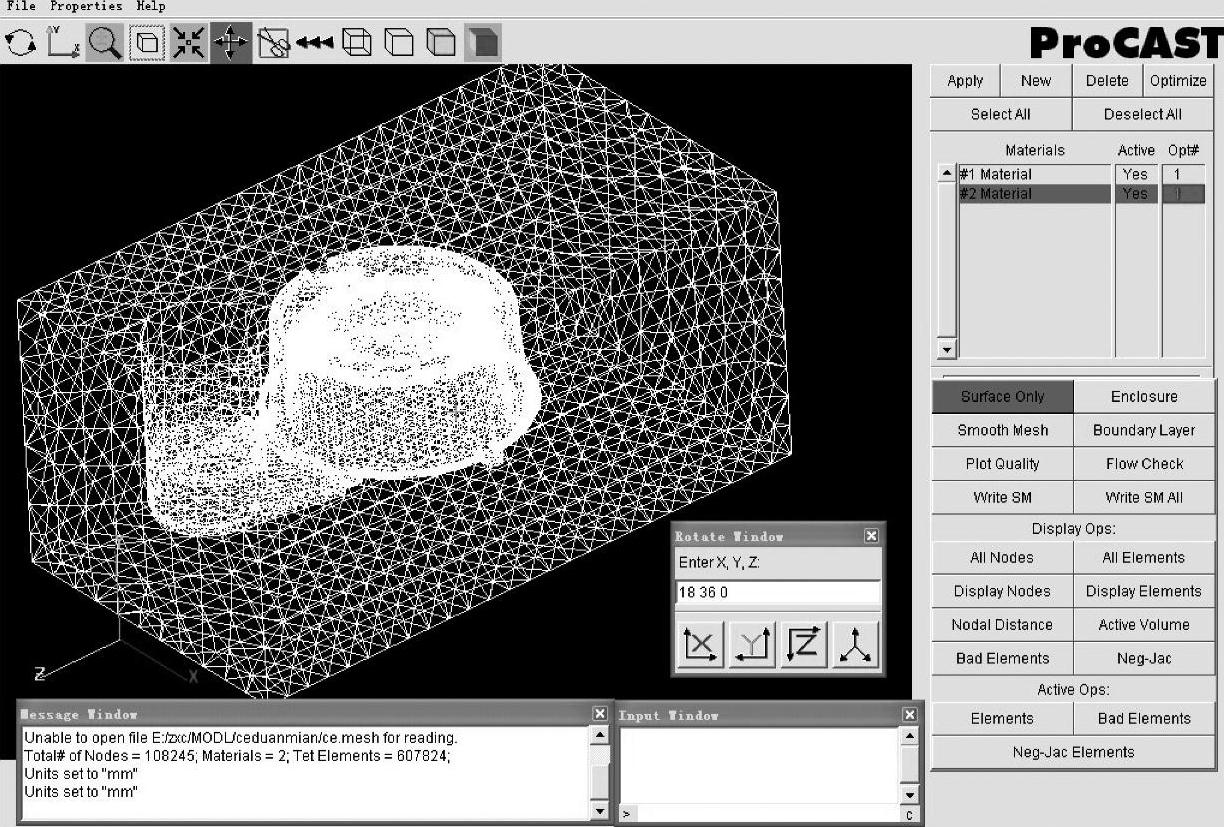Switch to wireframe cube display mode
Viewport: 1224px width, 827px height.
tap(357, 42)
